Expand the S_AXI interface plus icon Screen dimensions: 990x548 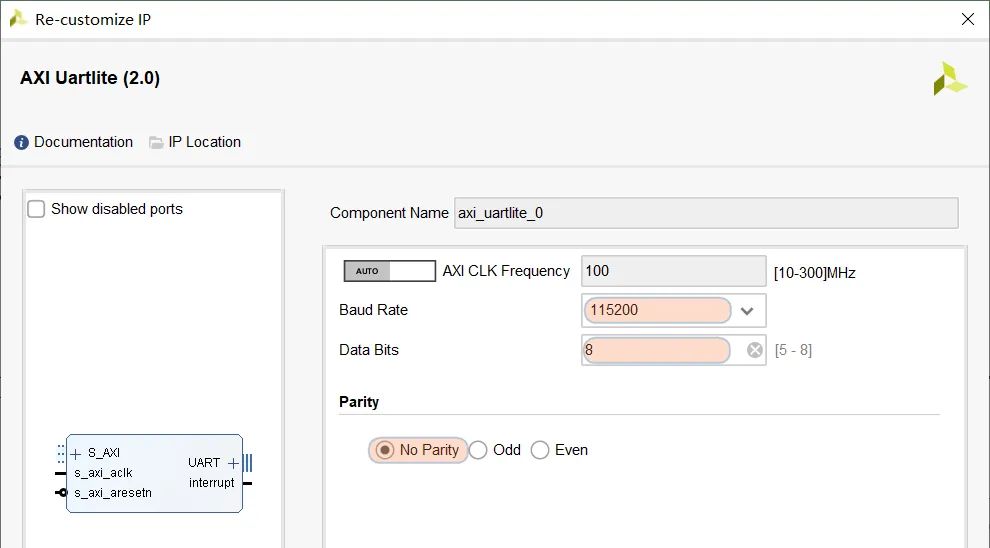click(x=76, y=454)
